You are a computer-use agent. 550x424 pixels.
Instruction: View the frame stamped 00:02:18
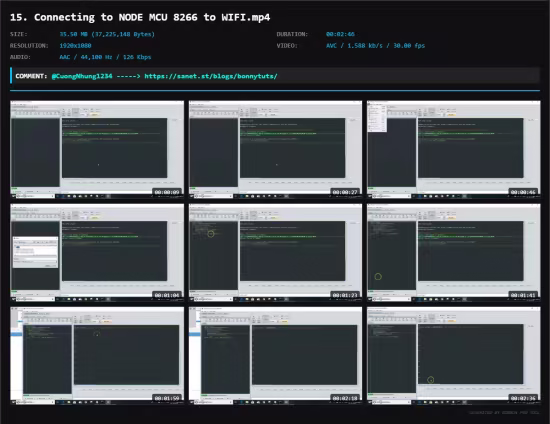point(275,356)
